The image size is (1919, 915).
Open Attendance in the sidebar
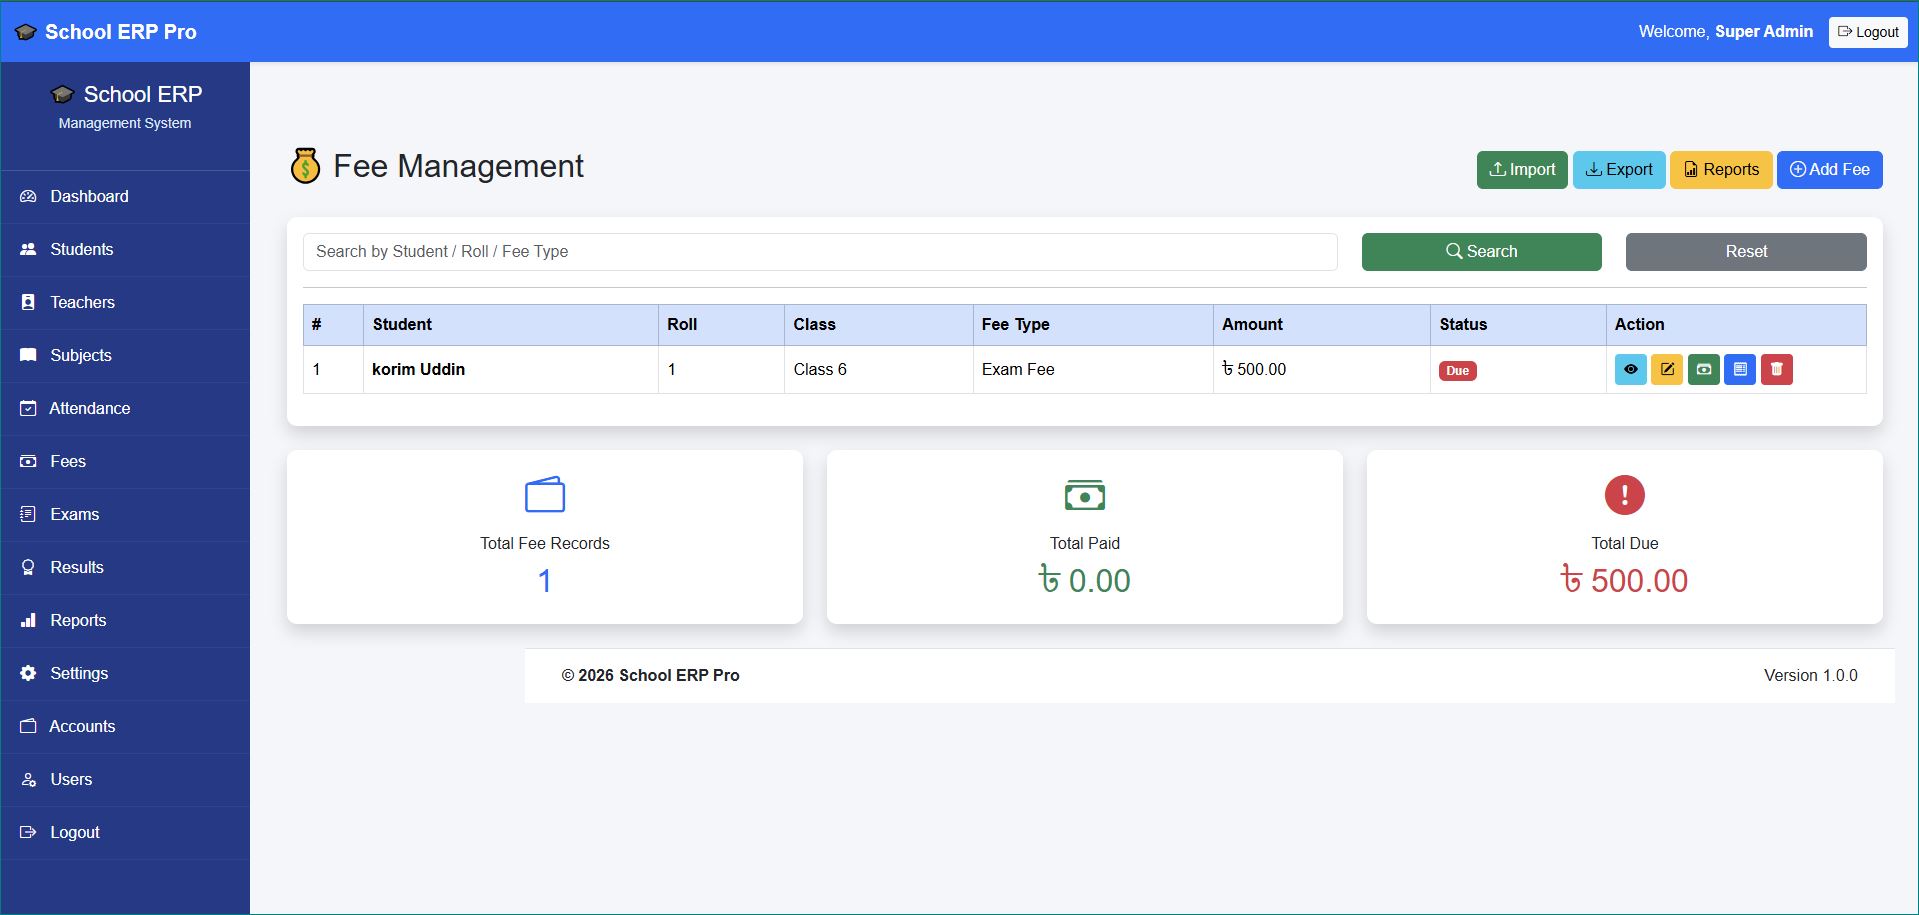coord(125,409)
